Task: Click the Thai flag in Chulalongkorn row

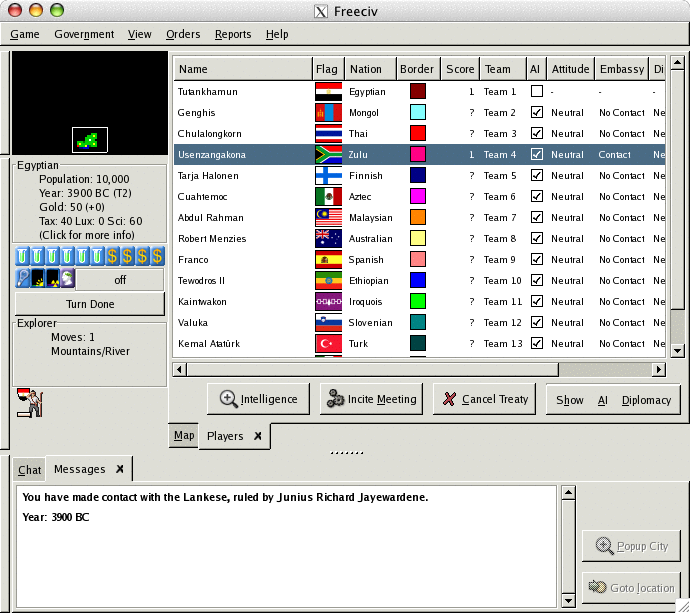Action: point(328,133)
